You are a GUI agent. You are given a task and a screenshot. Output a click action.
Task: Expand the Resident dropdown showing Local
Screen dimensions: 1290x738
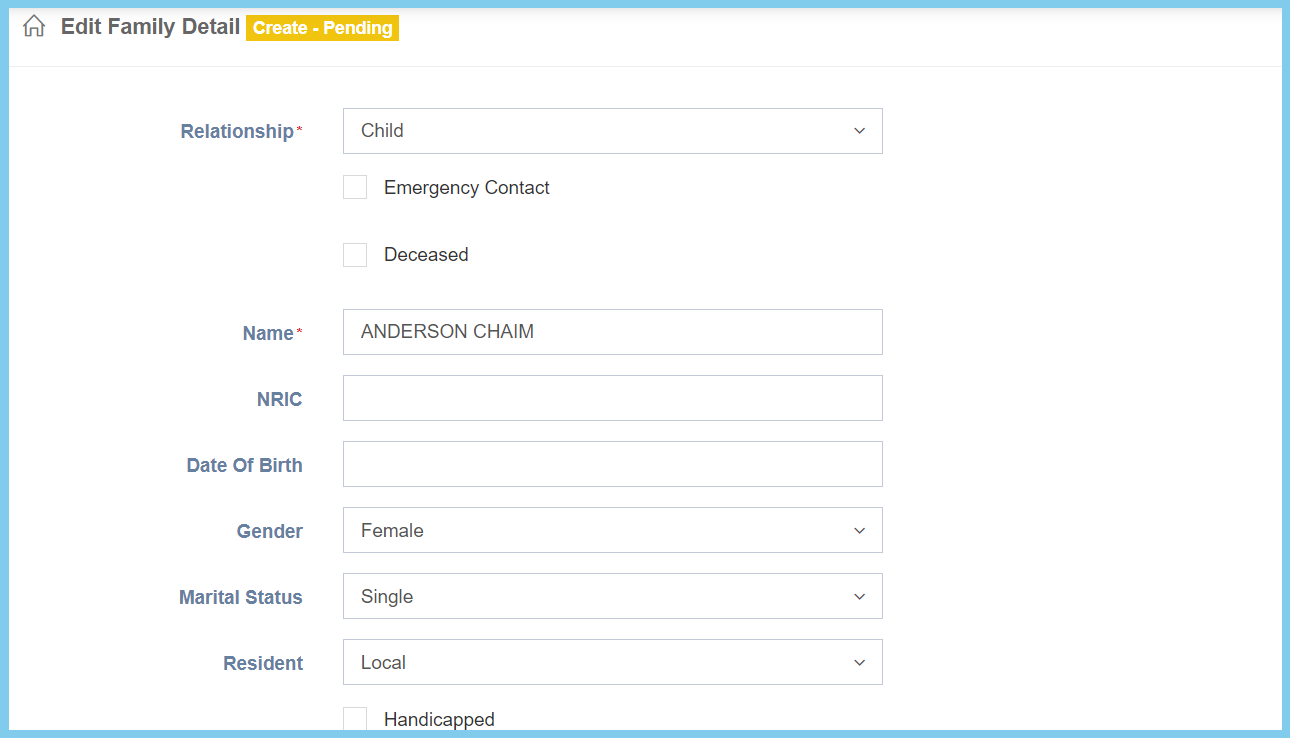click(612, 662)
